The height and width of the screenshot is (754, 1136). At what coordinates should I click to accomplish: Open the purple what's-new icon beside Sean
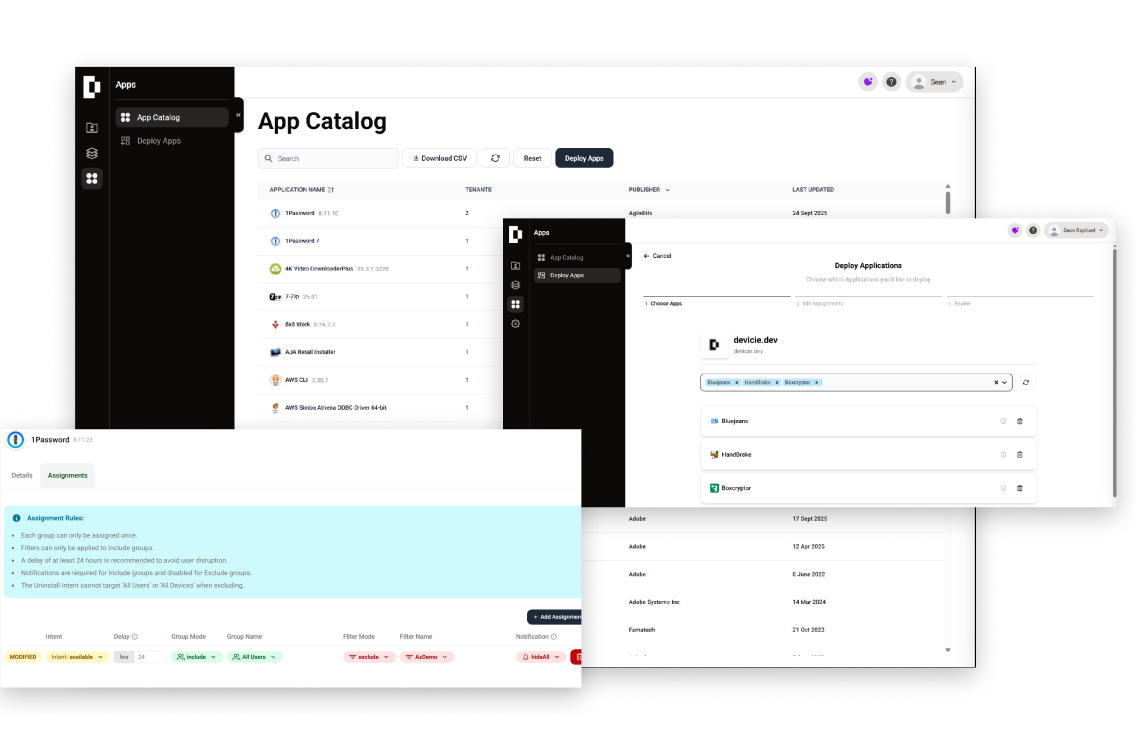(x=868, y=82)
